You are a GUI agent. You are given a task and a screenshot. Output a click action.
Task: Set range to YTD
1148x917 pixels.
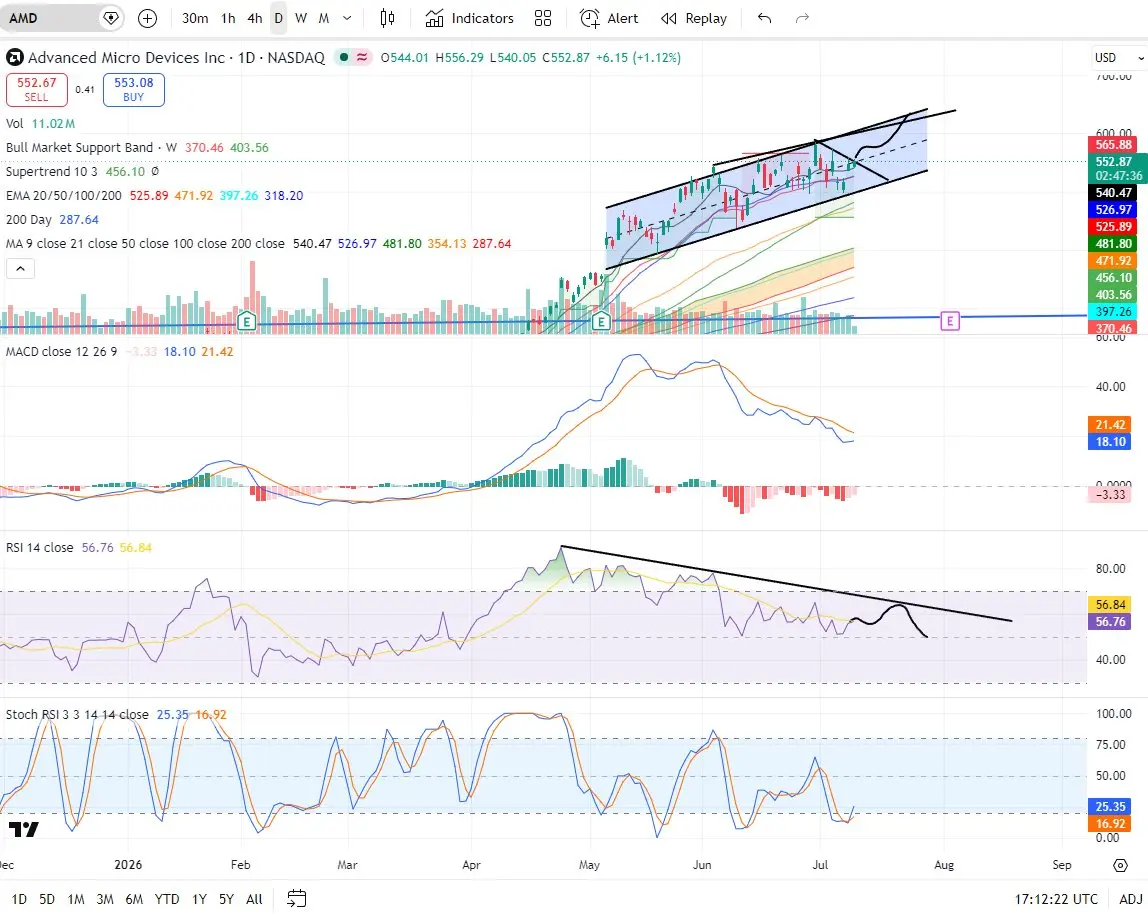(x=167, y=899)
